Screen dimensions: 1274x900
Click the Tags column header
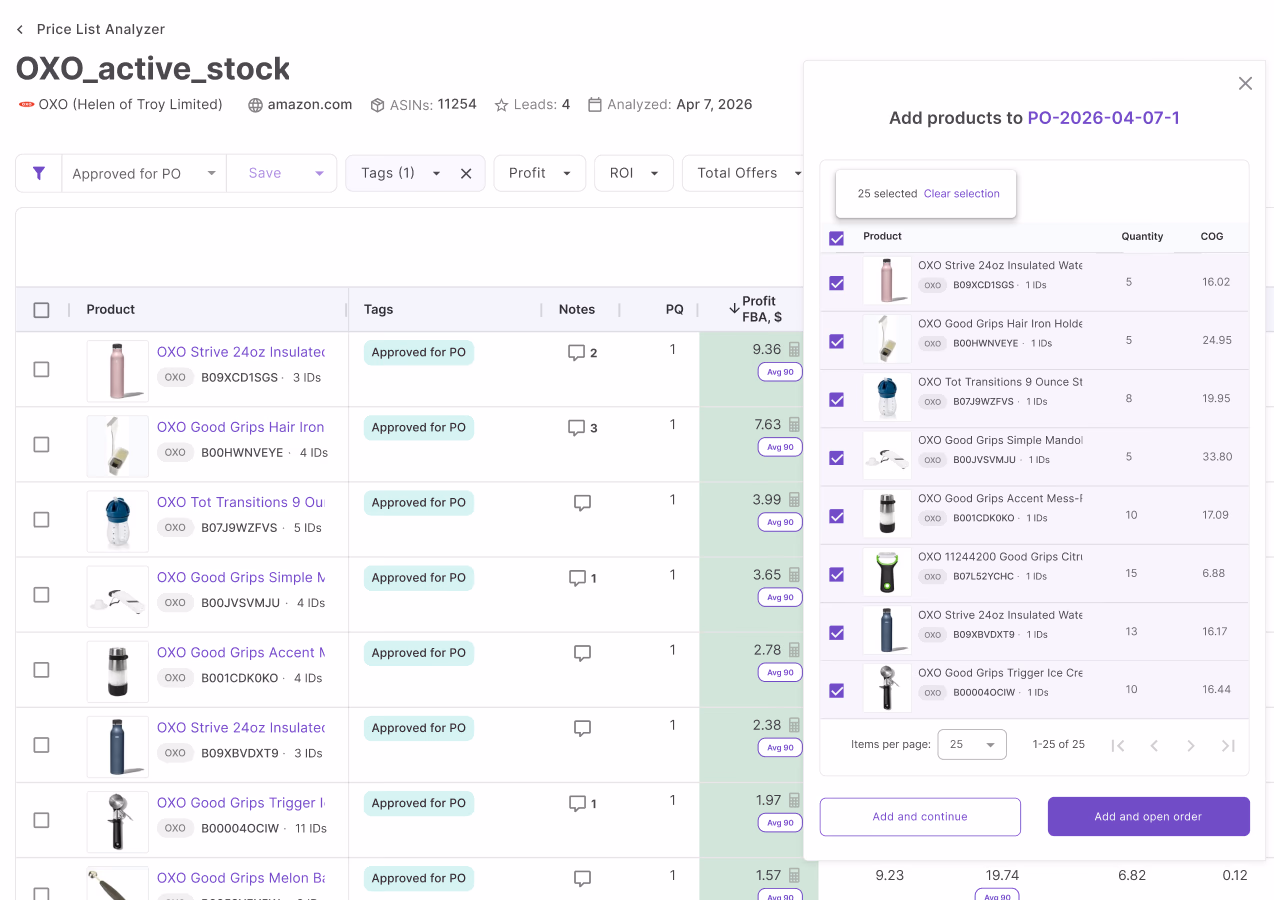(x=378, y=309)
